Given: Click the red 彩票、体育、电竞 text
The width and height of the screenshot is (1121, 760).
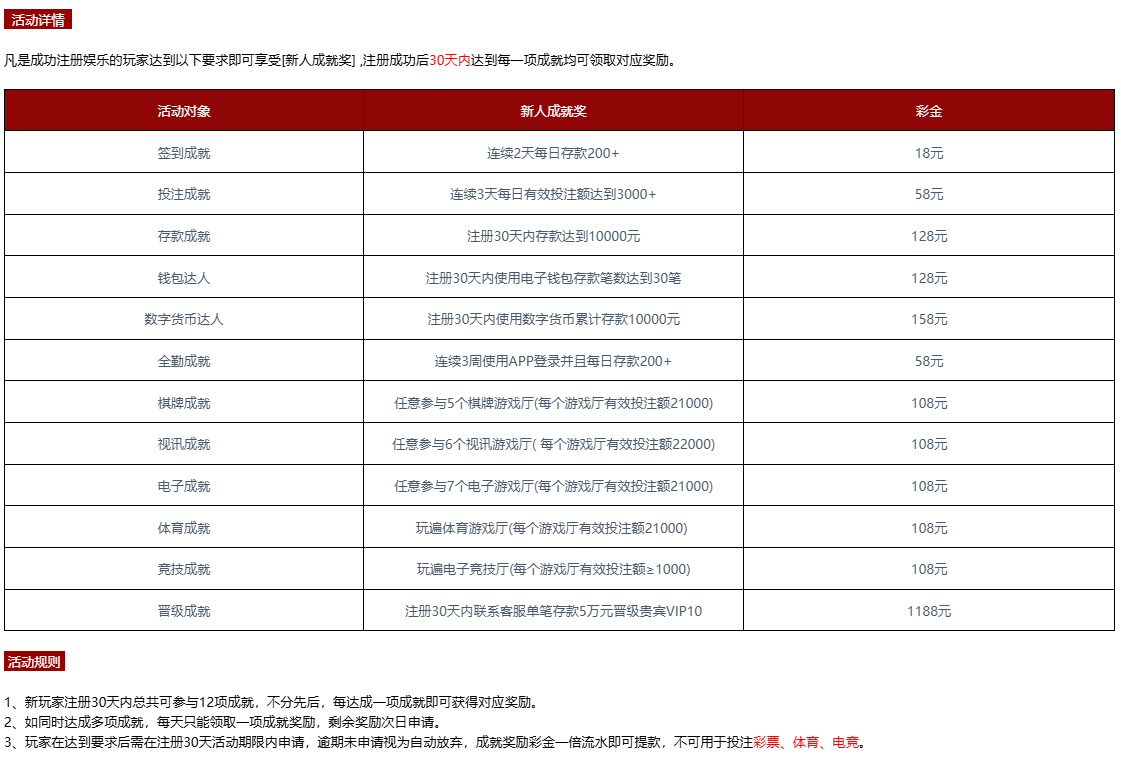Looking at the screenshot, I should [x=806, y=742].
